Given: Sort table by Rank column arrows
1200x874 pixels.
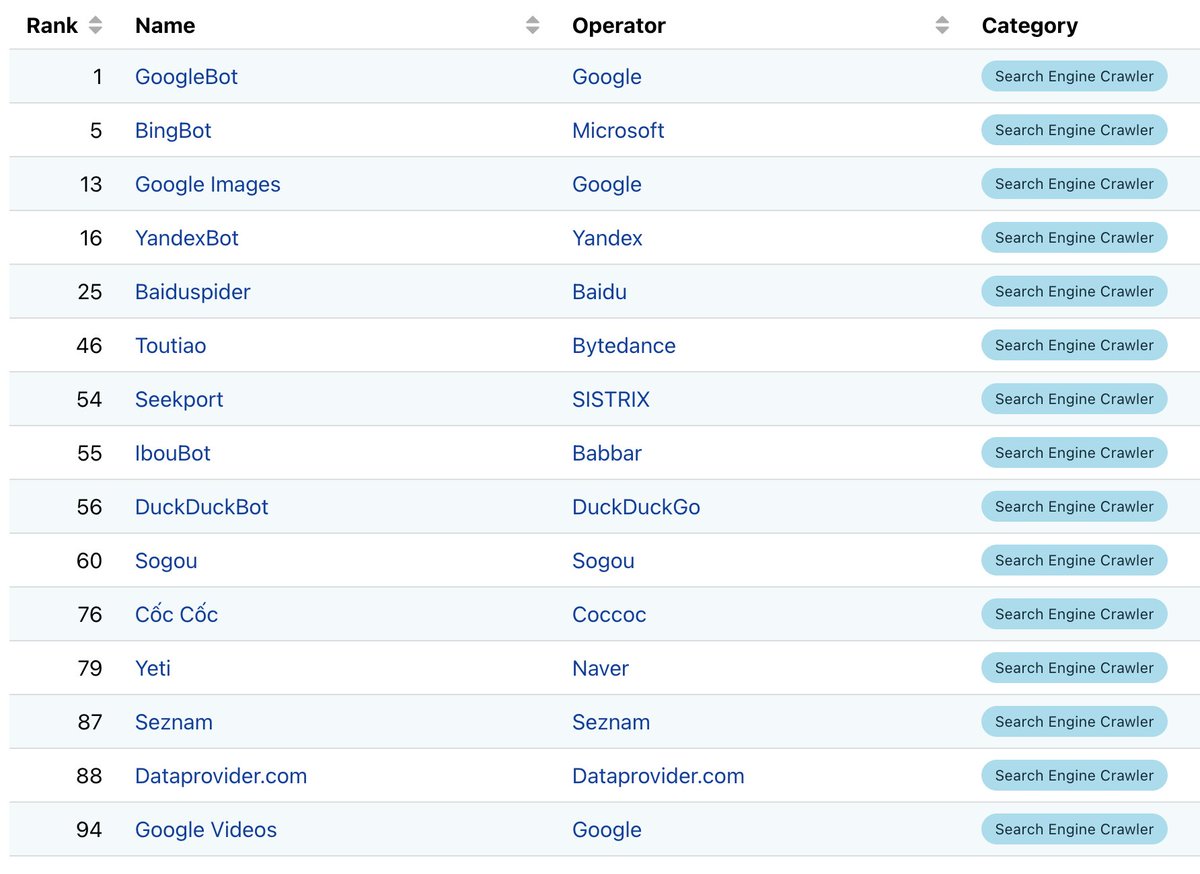Looking at the screenshot, I should pyautogui.click(x=95, y=26).
